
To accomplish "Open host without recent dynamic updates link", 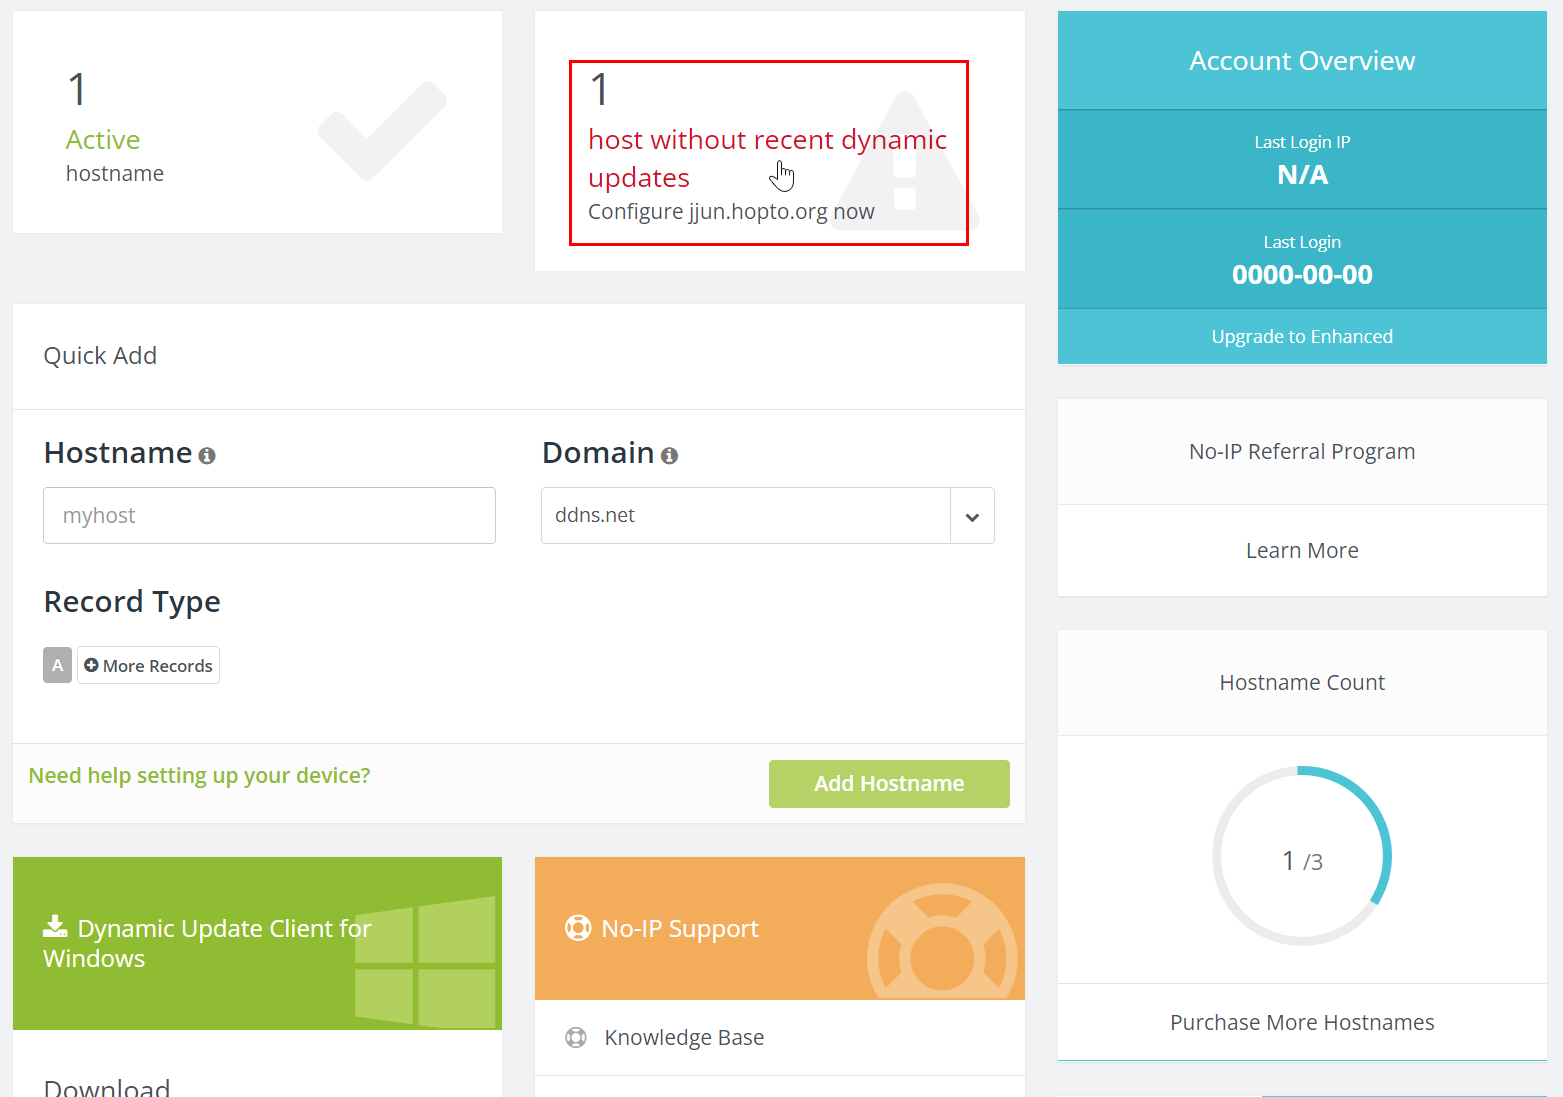I will point(767,158).
